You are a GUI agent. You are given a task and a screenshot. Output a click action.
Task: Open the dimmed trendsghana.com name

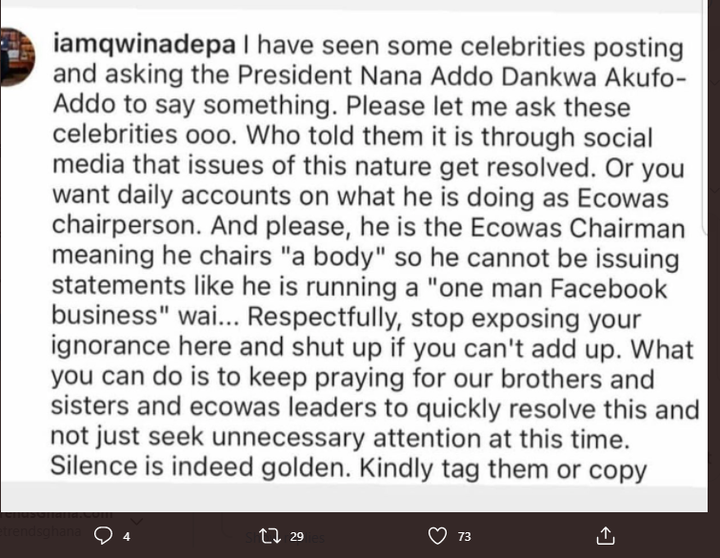click(56, 514)
